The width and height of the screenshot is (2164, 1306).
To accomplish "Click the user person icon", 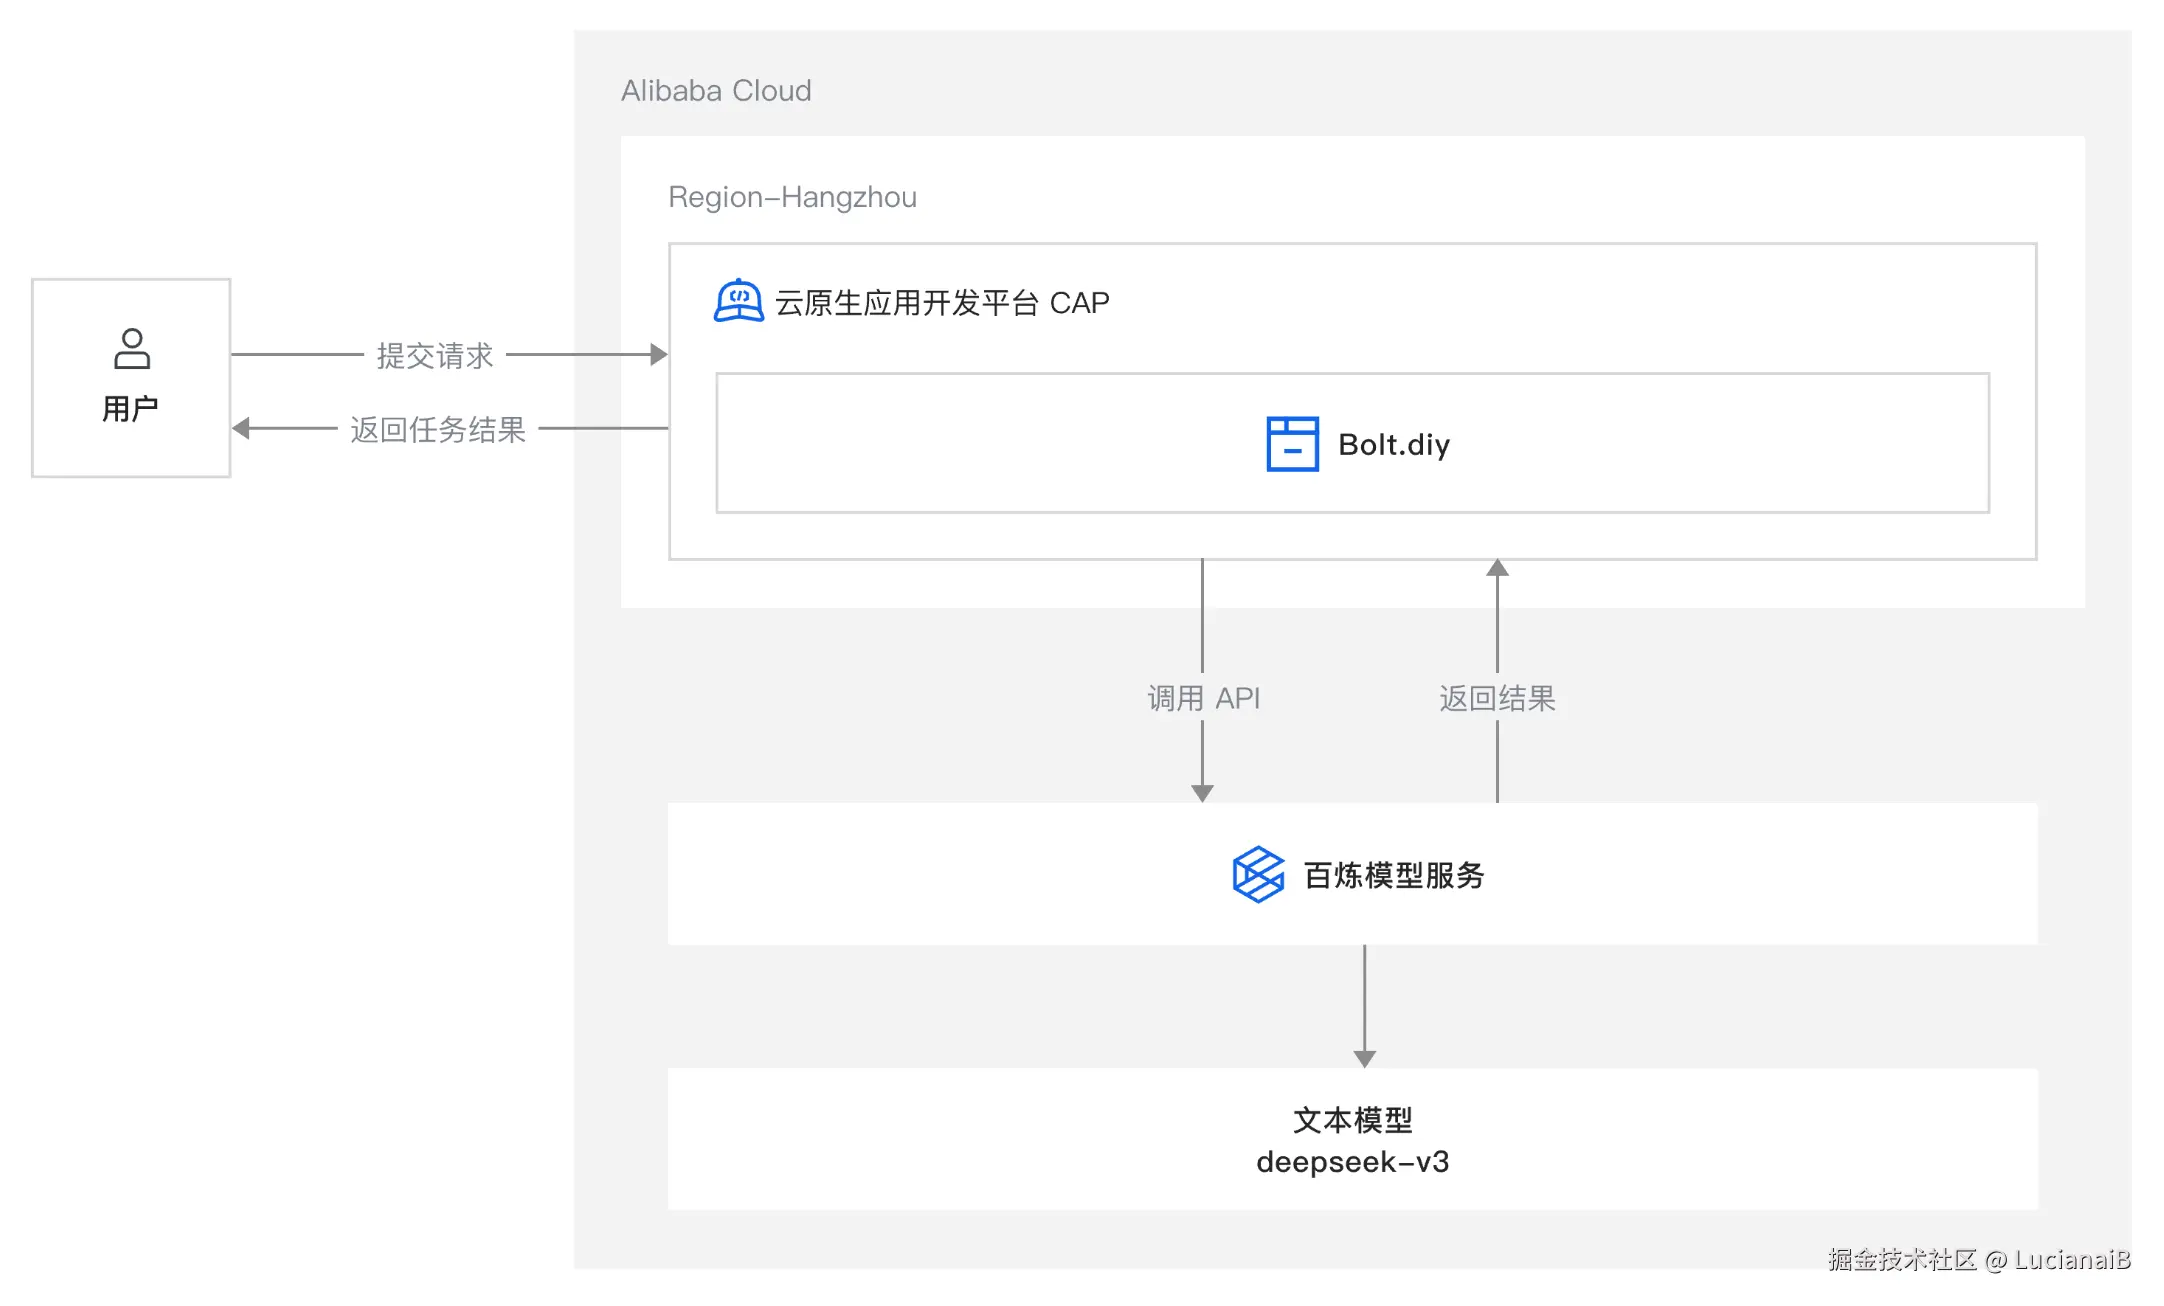I will click(x=131, y=349).
